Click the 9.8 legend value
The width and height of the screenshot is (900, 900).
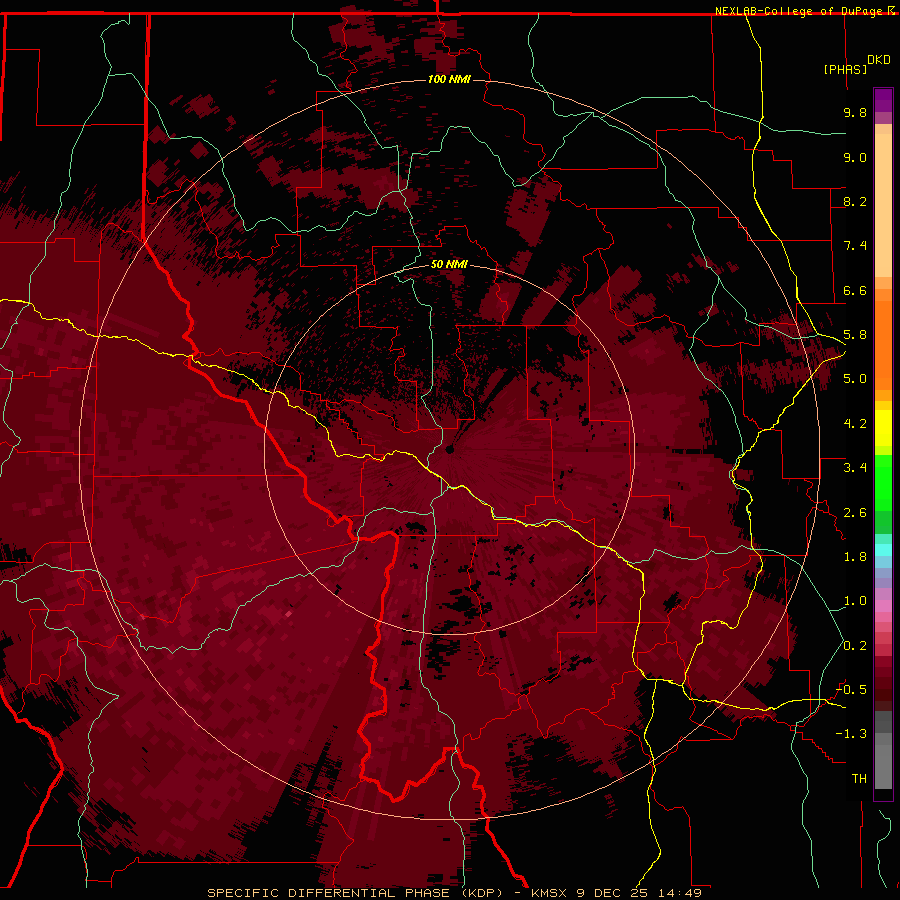(855, 112)
